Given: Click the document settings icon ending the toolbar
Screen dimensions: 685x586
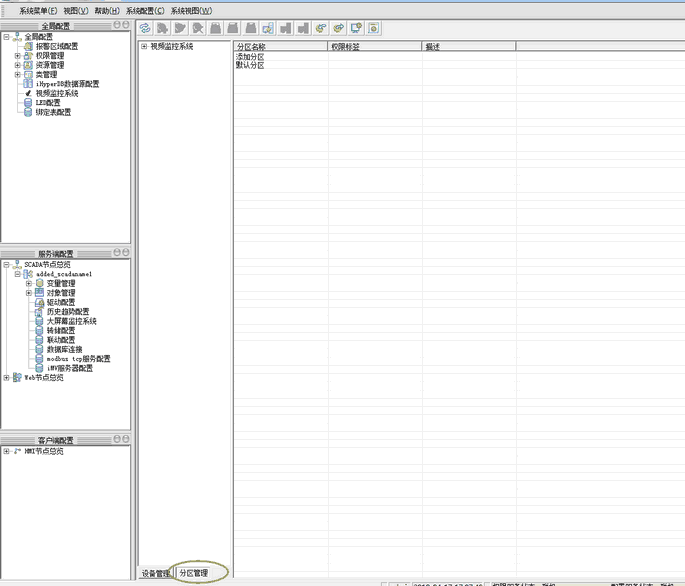Looking at the screenshot, I should click(x=374, y=28).
